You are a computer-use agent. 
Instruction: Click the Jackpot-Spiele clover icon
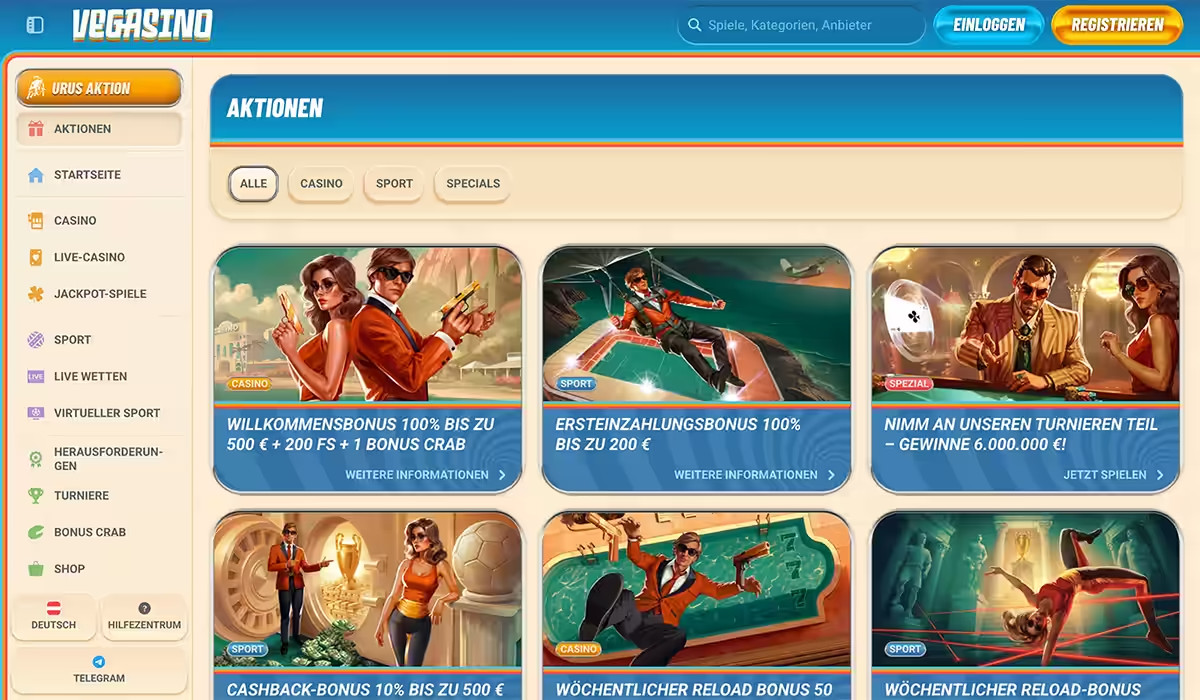pos(36,294)
